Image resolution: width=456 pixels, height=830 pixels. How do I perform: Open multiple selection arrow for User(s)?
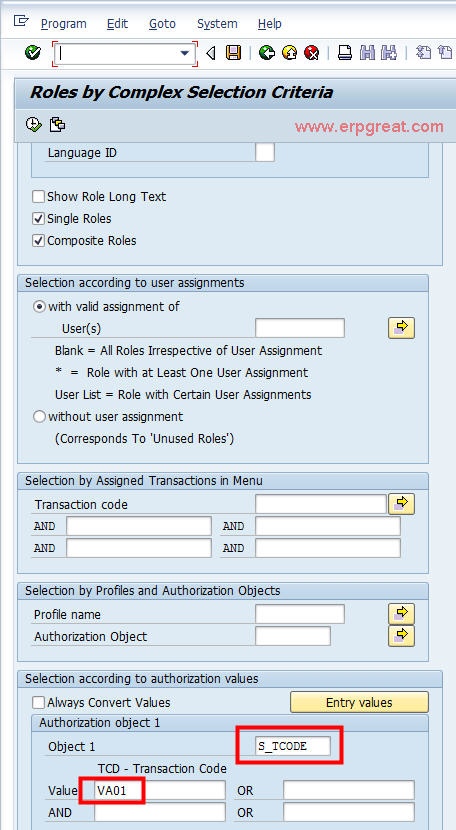401,328
